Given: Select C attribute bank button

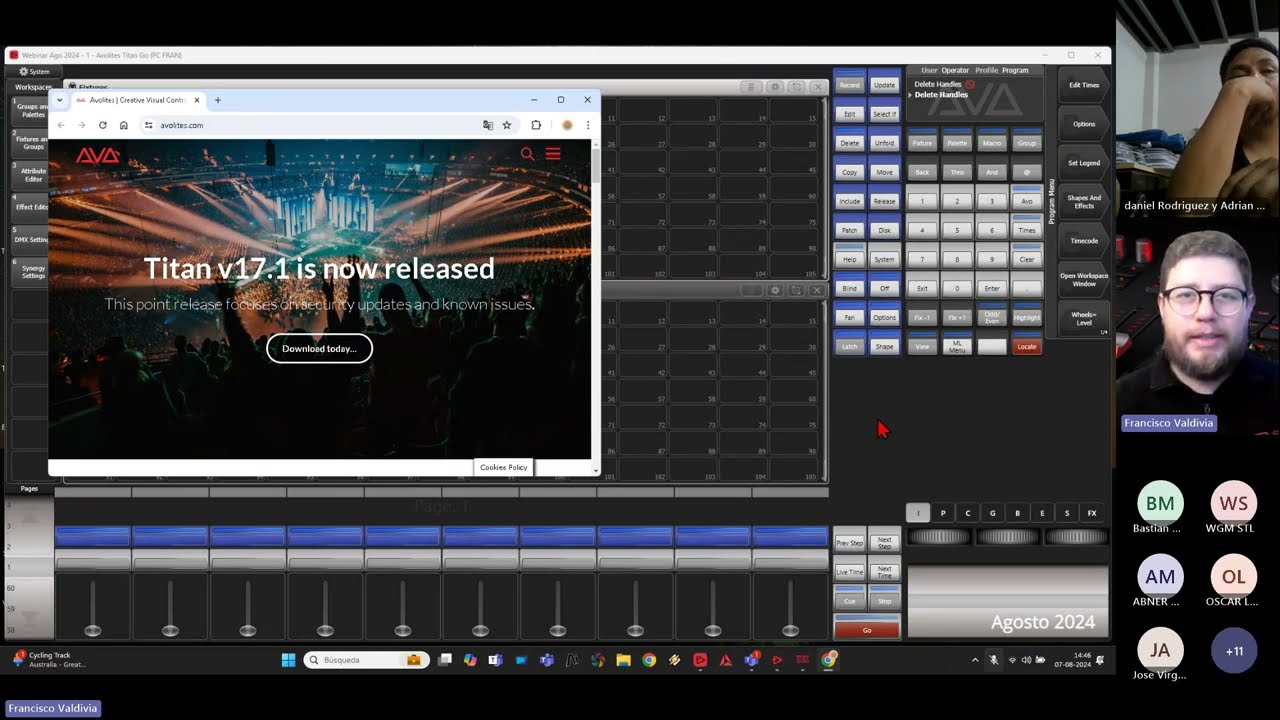Looking at the screenshot, I should tap(967, 513).
